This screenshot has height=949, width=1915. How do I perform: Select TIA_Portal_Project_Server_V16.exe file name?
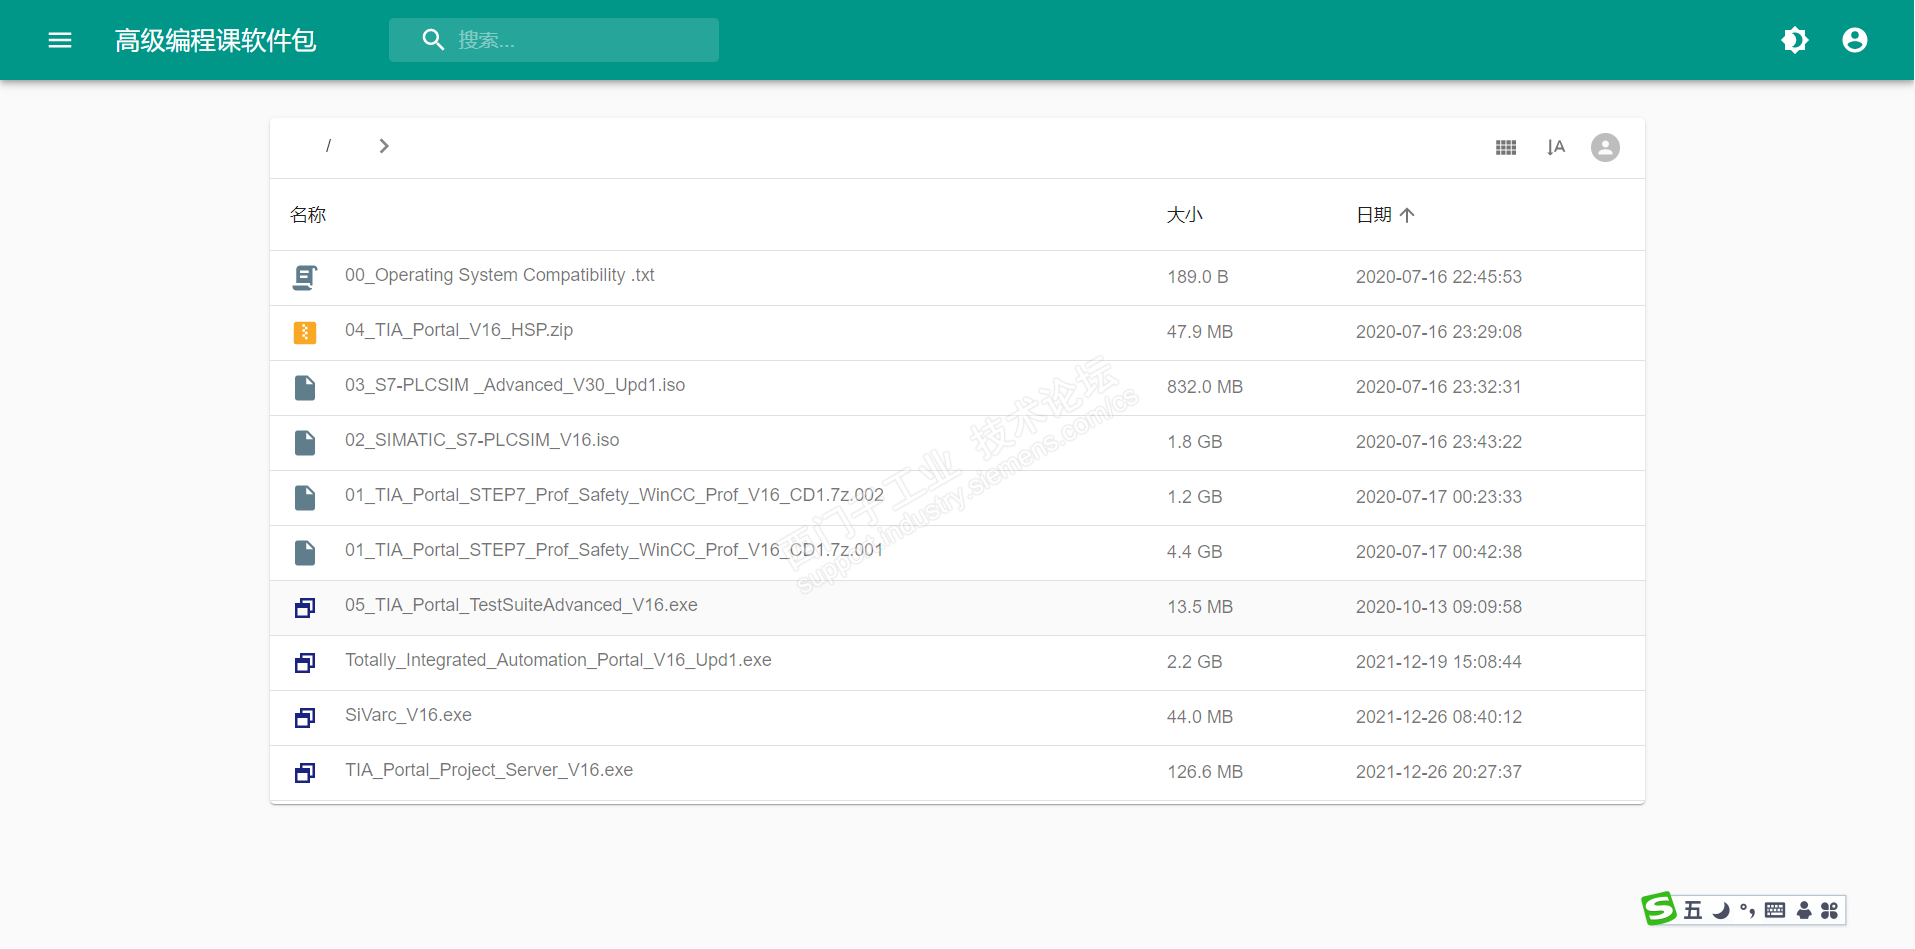[x=489, y=770]
